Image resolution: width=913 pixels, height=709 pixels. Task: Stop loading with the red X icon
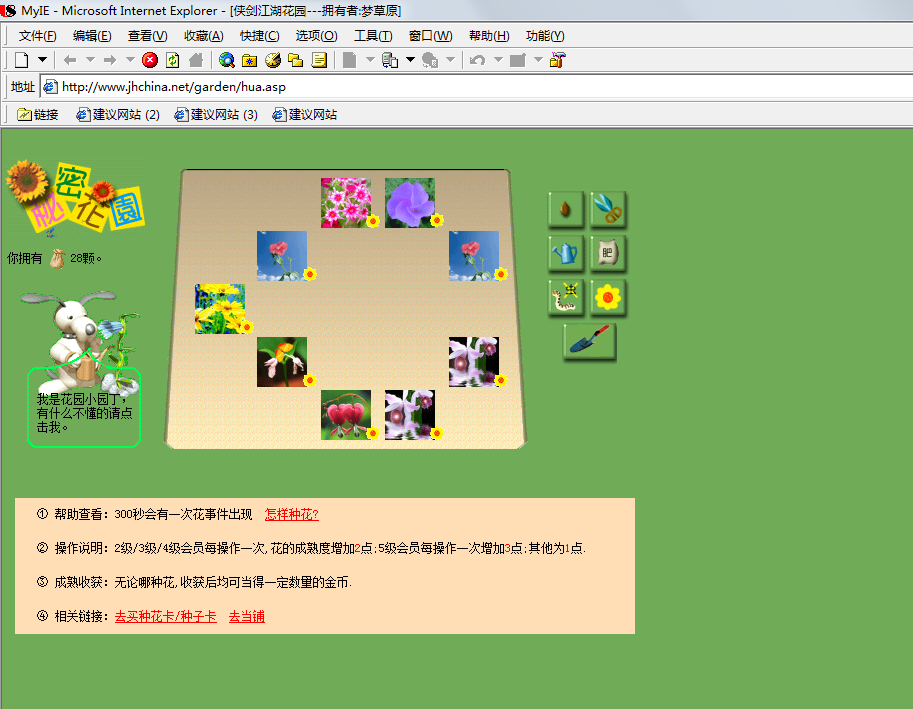(150, 60)
